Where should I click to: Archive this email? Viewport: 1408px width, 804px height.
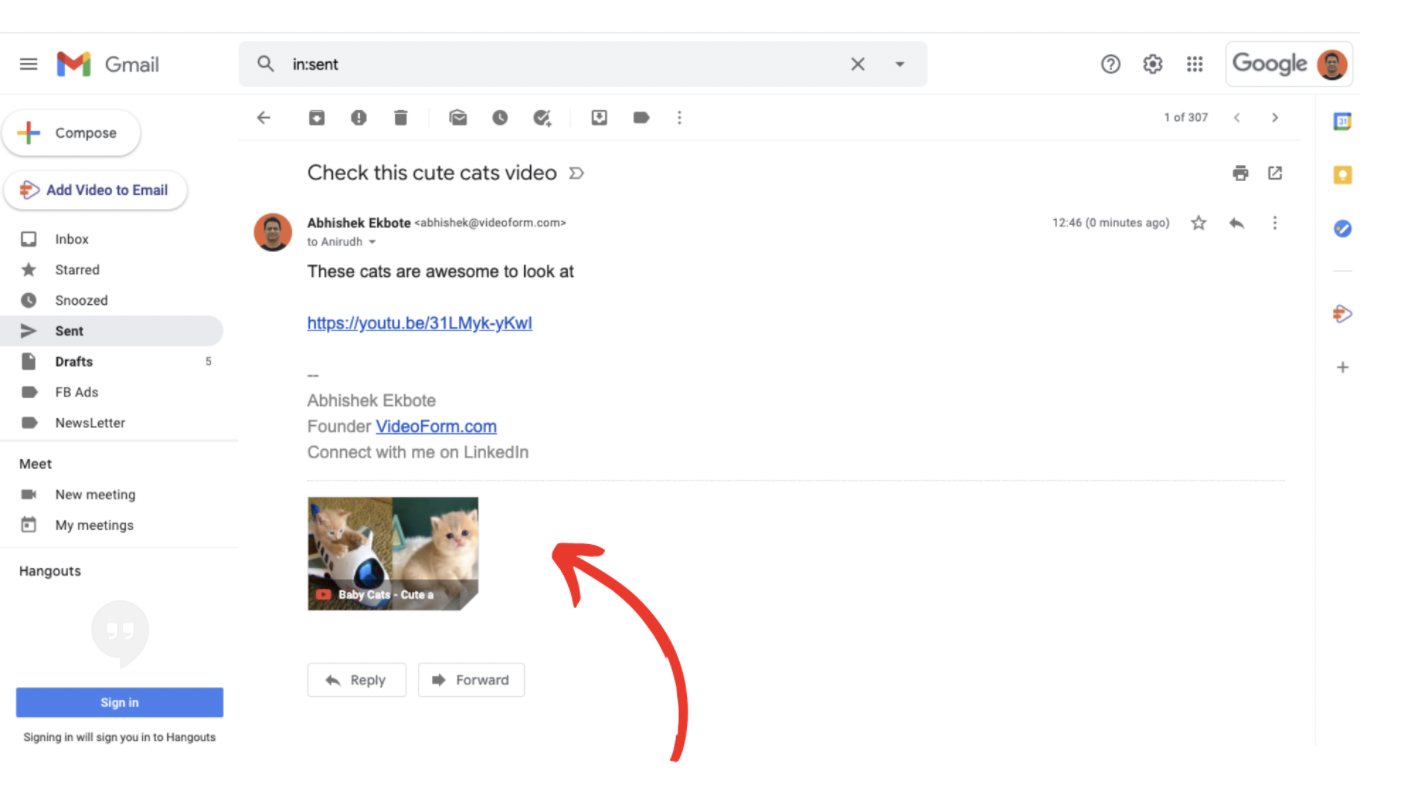pyautogui.click(x=317, y=118)
